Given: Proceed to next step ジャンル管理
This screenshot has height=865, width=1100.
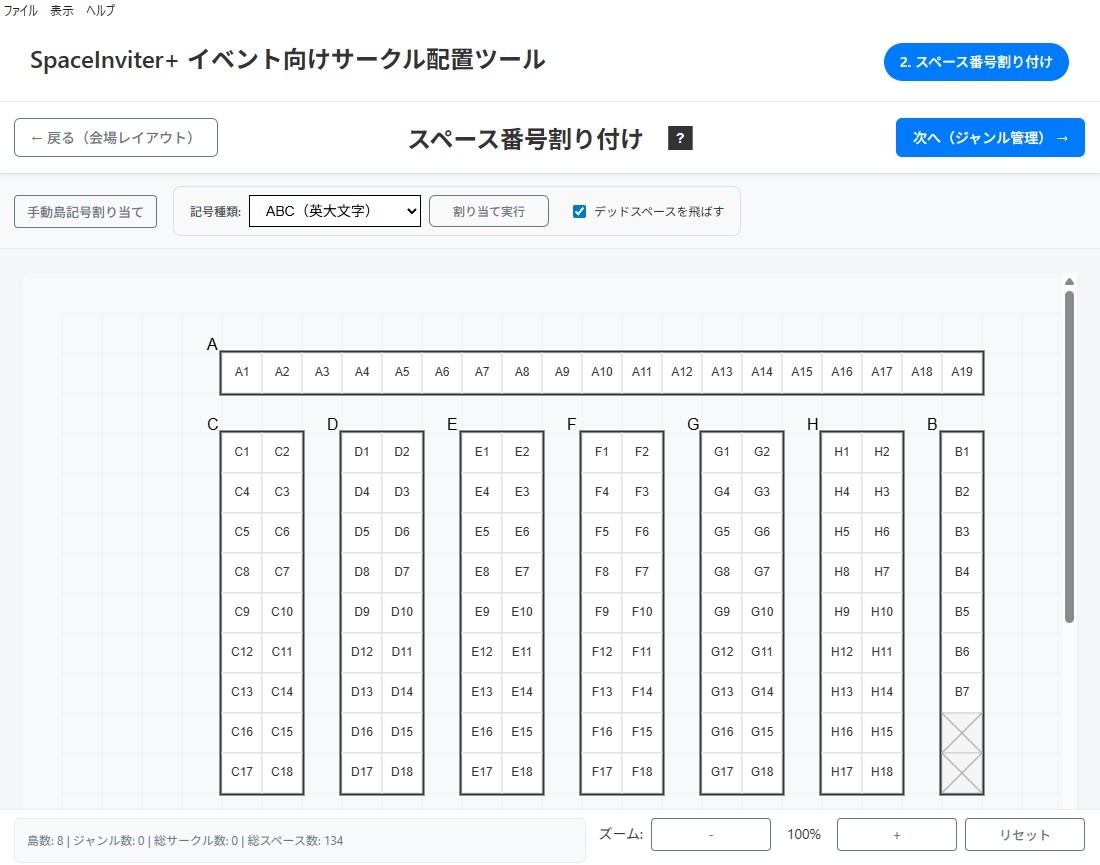Looking at the screenshot, I should pos(990,138).
